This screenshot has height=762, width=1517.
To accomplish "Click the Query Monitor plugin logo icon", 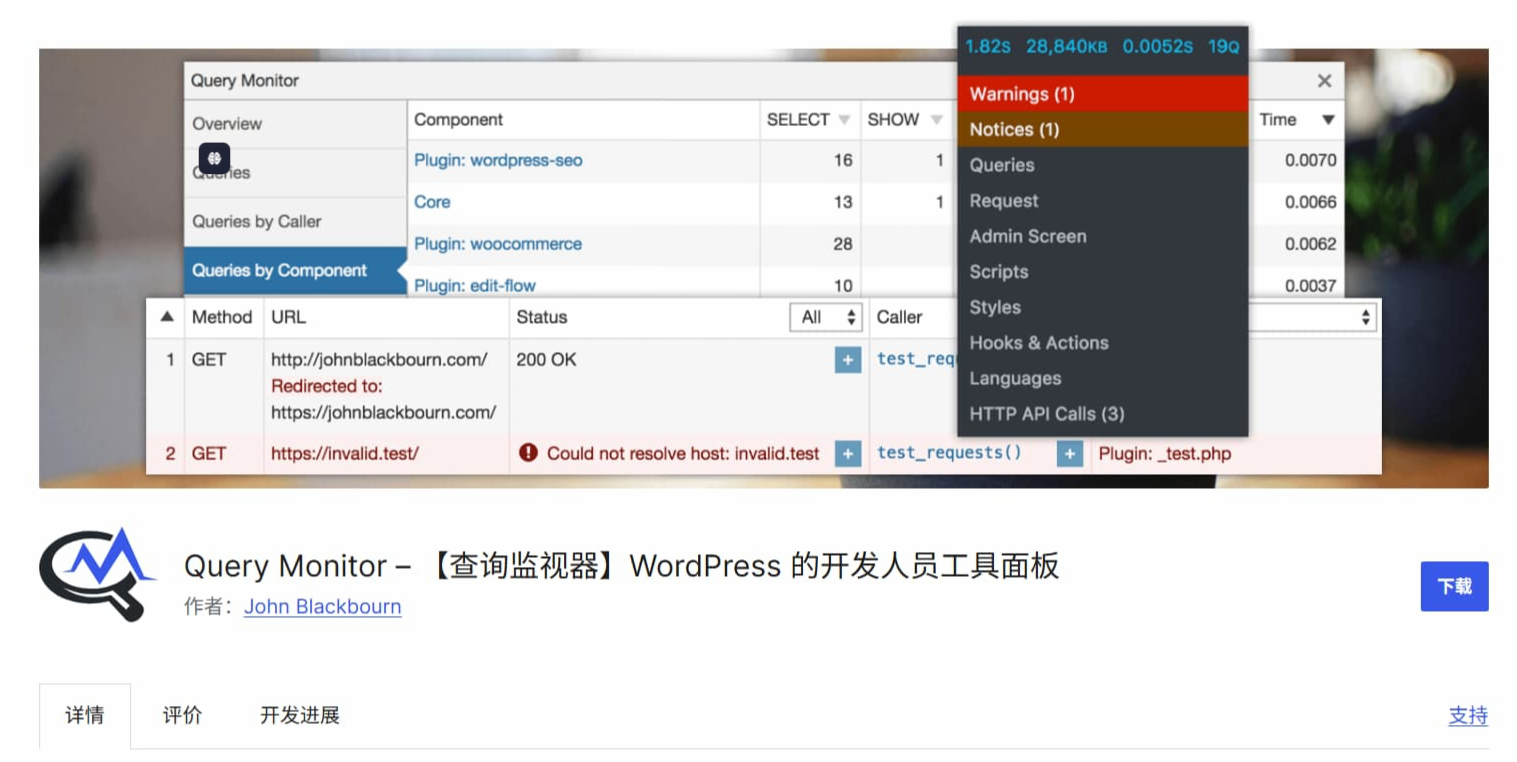I will pos(98,574).
